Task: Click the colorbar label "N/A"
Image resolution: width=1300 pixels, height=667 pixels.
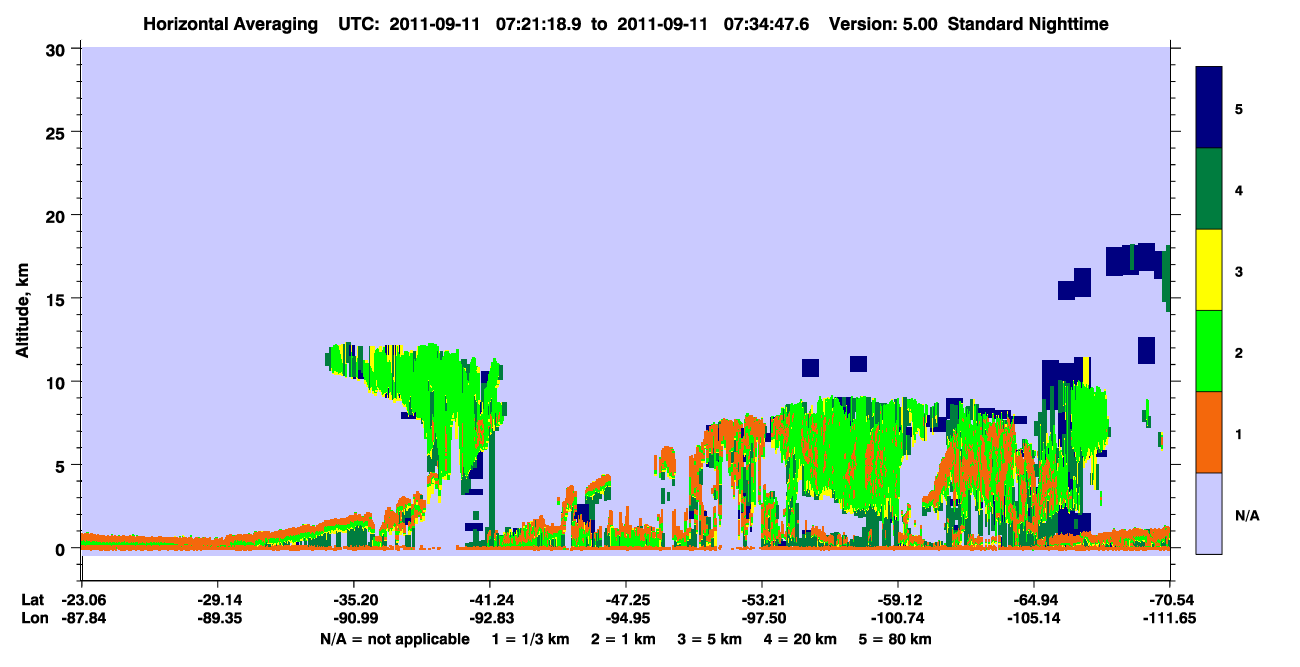Action: 1246,516
